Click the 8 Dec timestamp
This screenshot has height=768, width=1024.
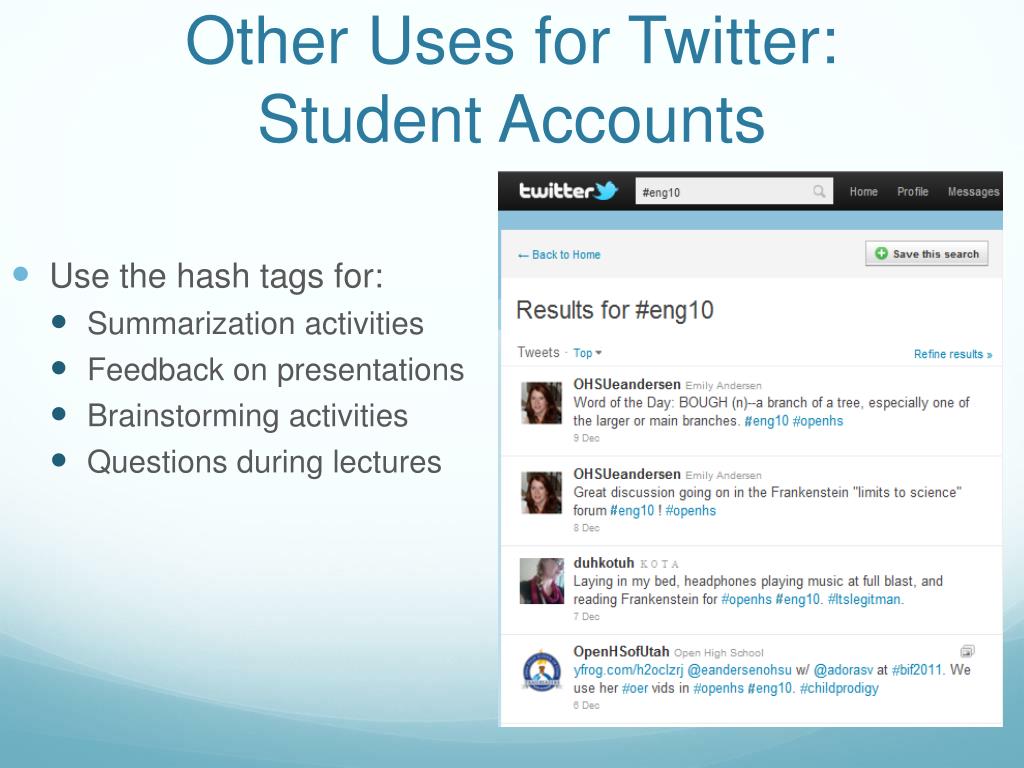586,528
